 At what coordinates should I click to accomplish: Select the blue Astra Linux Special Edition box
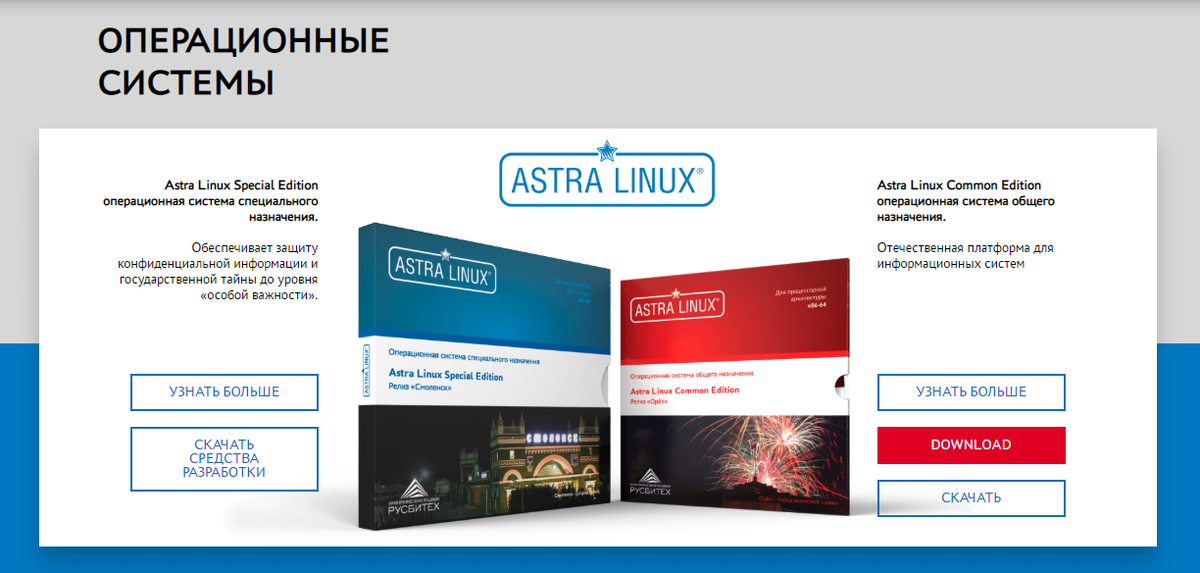coord(483,375)
